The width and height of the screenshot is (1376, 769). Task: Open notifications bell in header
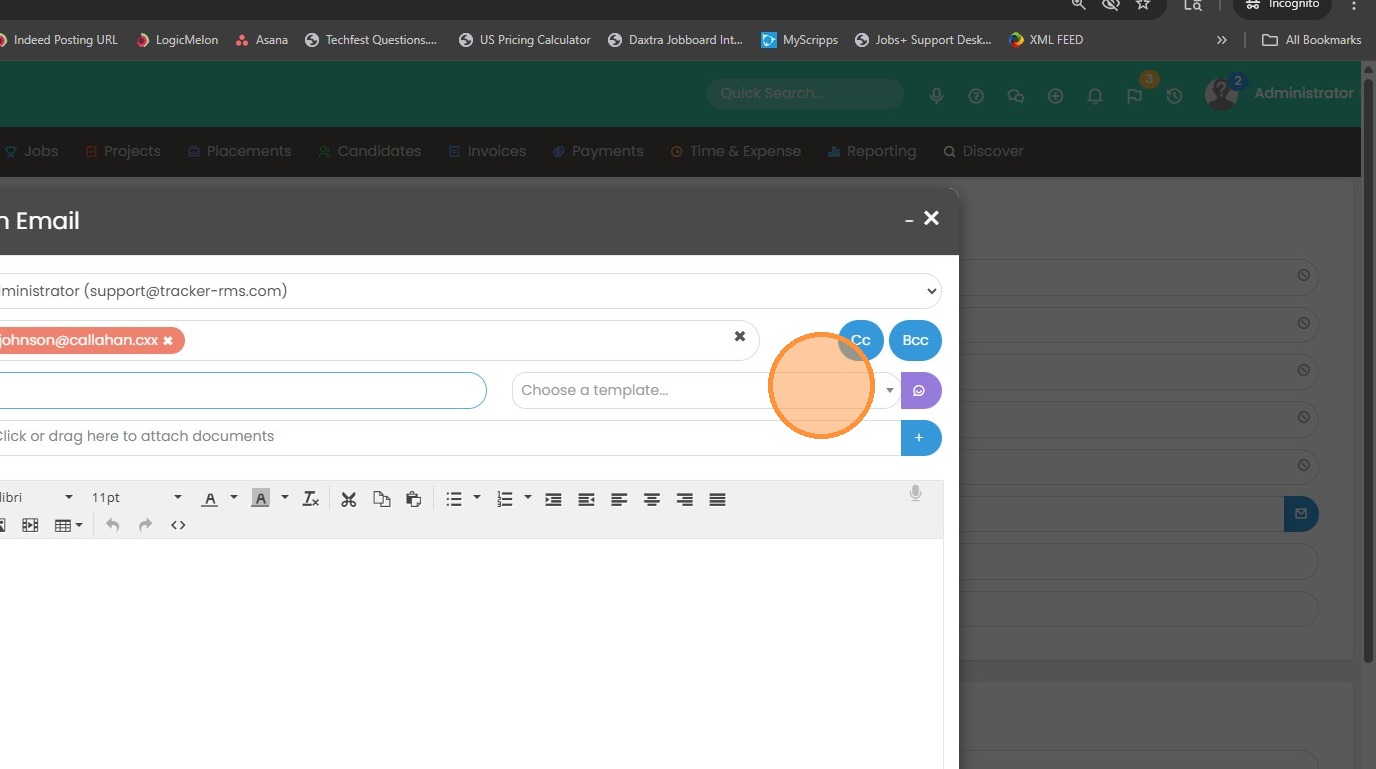click(1095, 96)
